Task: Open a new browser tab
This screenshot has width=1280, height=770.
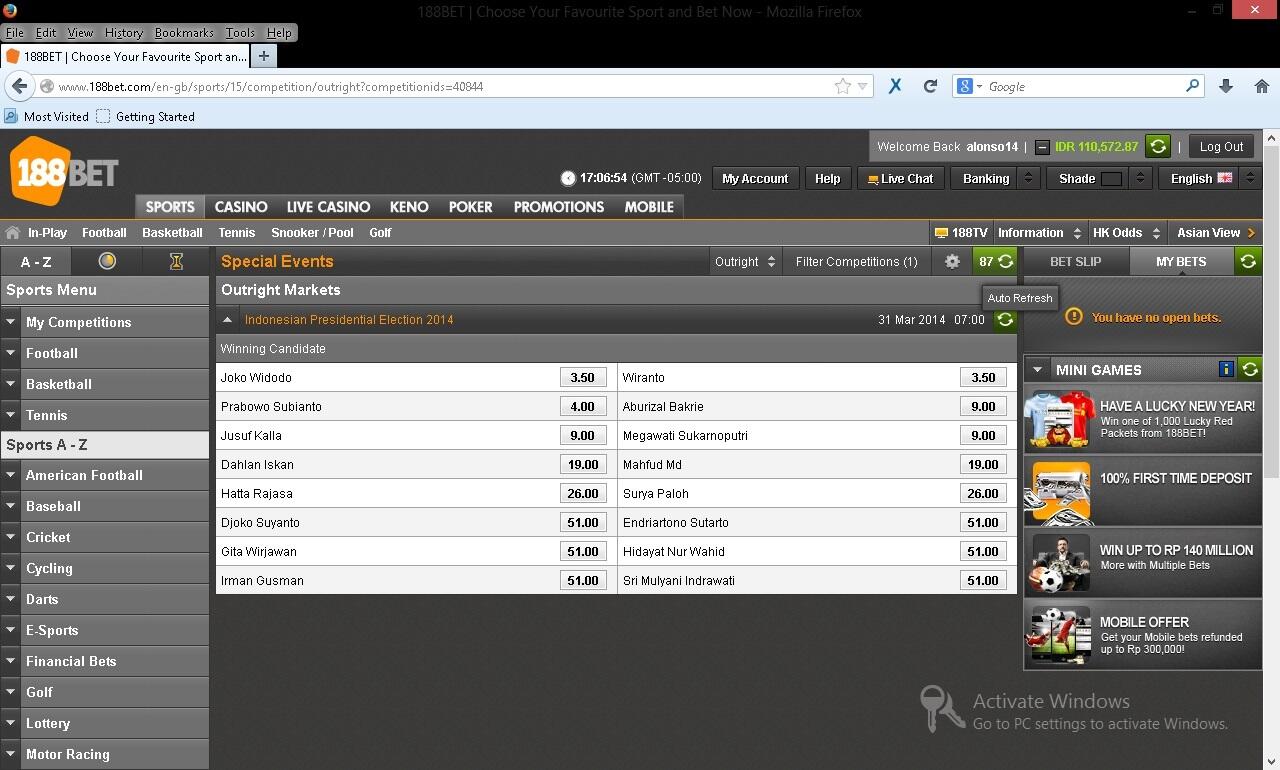Action: tap(264, 56)
